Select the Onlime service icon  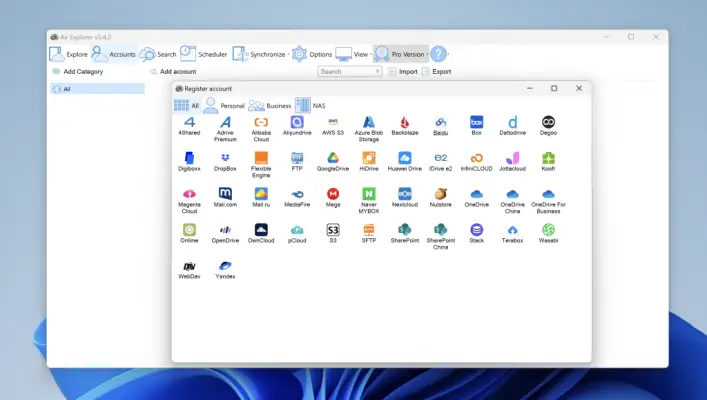pos(189,234)
